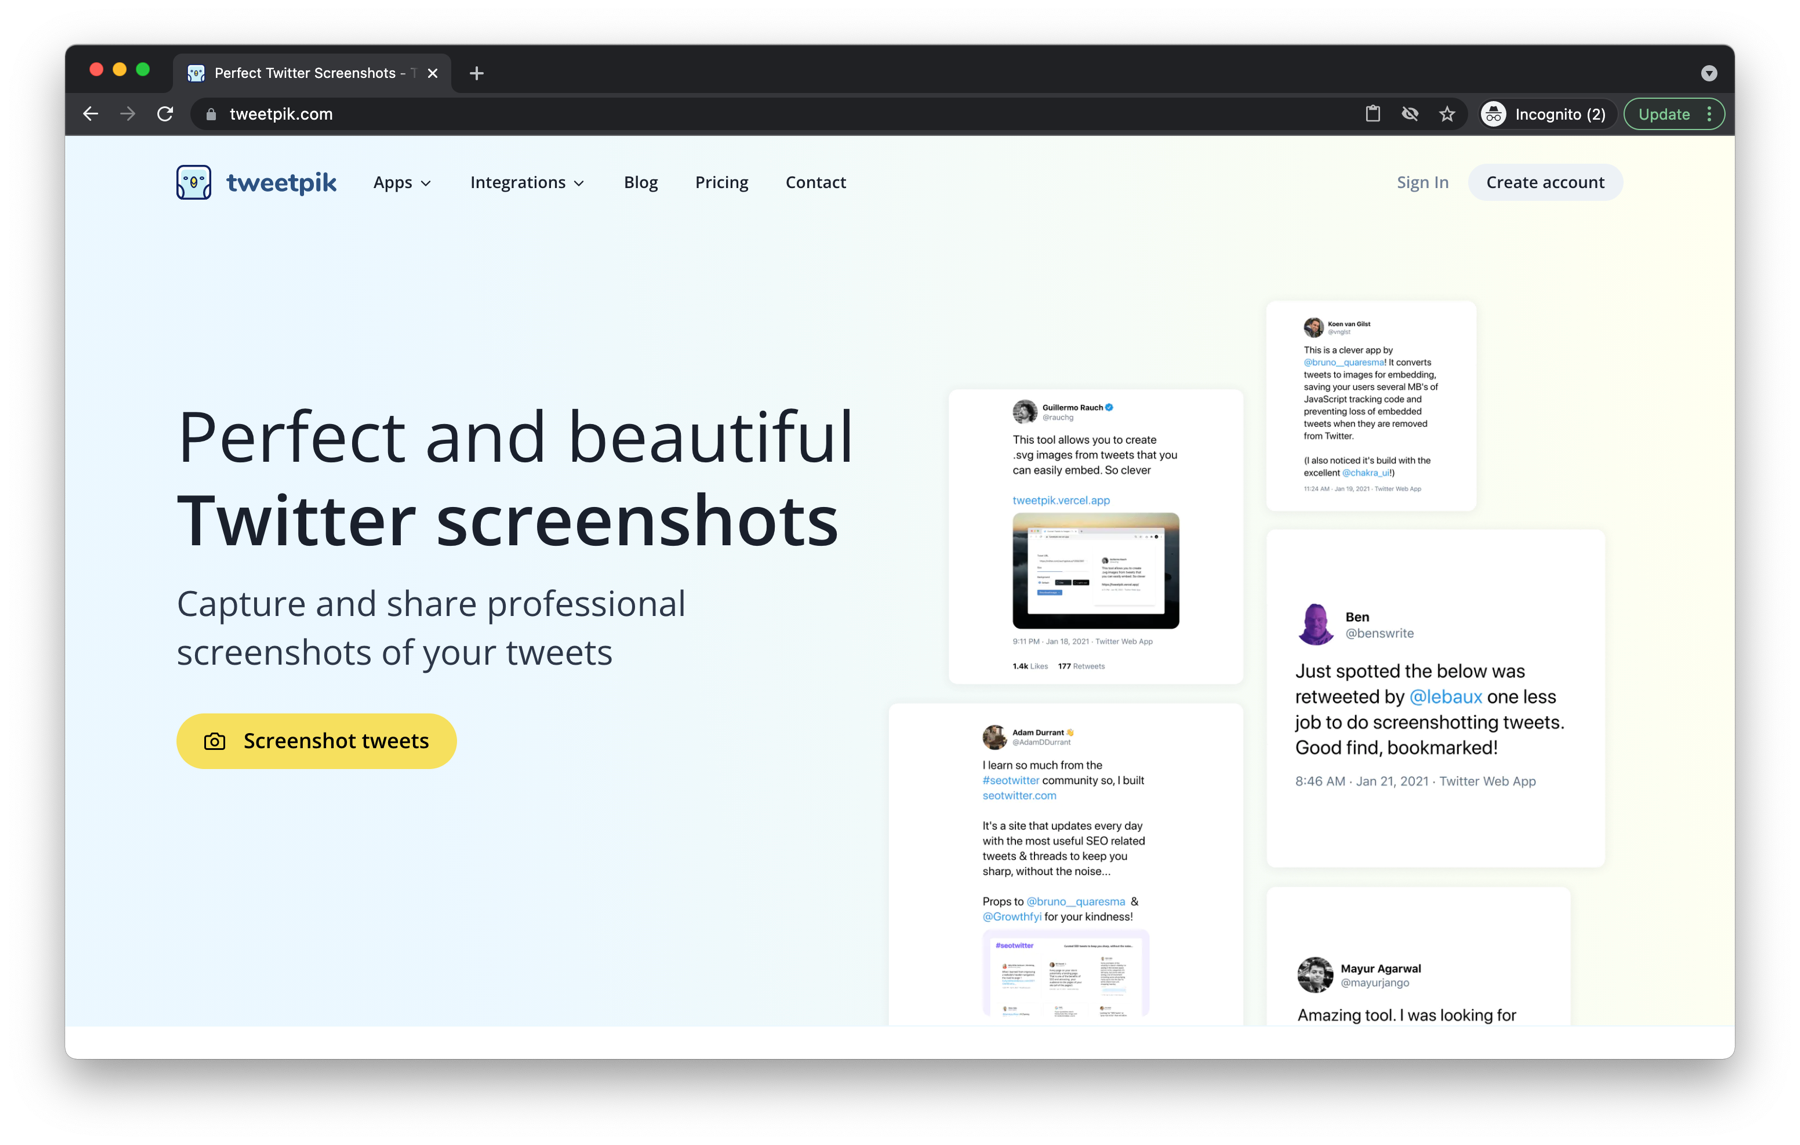
Task: Reload the page with the refresh icon
Action: coord(165,114)
